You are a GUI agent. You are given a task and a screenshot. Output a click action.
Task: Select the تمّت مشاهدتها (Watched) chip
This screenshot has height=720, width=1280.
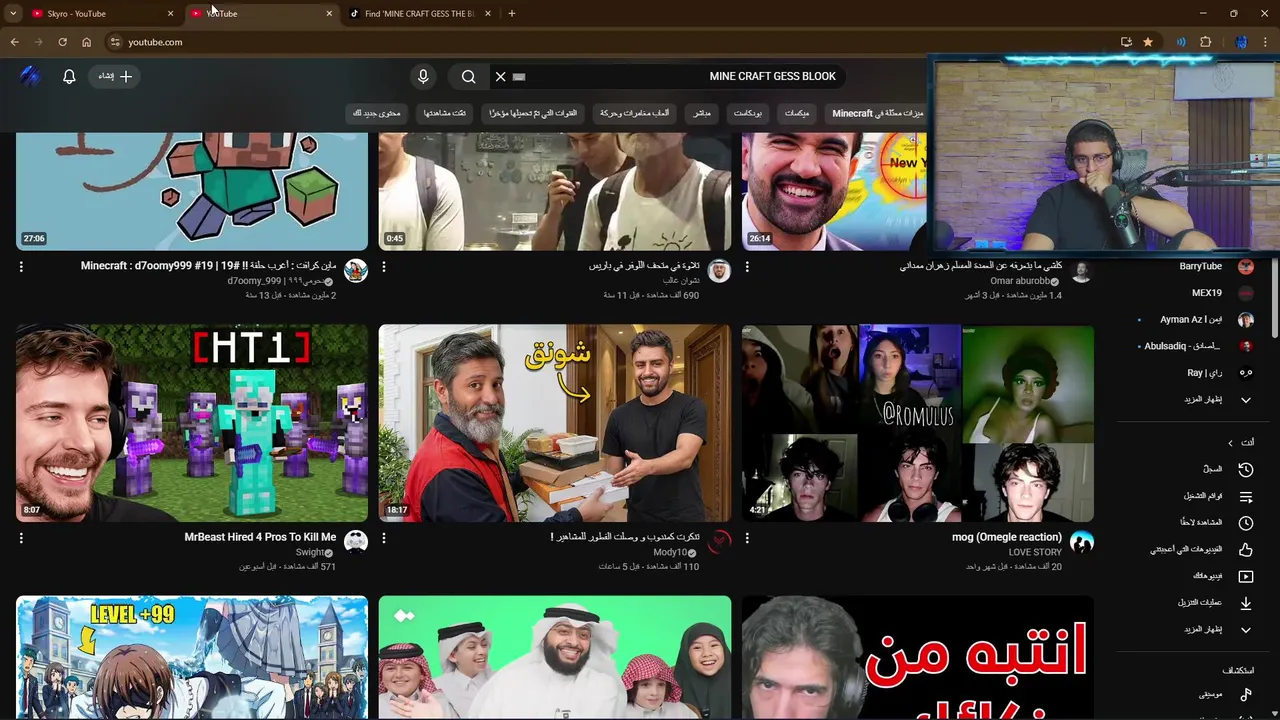(x=444, y=113)
